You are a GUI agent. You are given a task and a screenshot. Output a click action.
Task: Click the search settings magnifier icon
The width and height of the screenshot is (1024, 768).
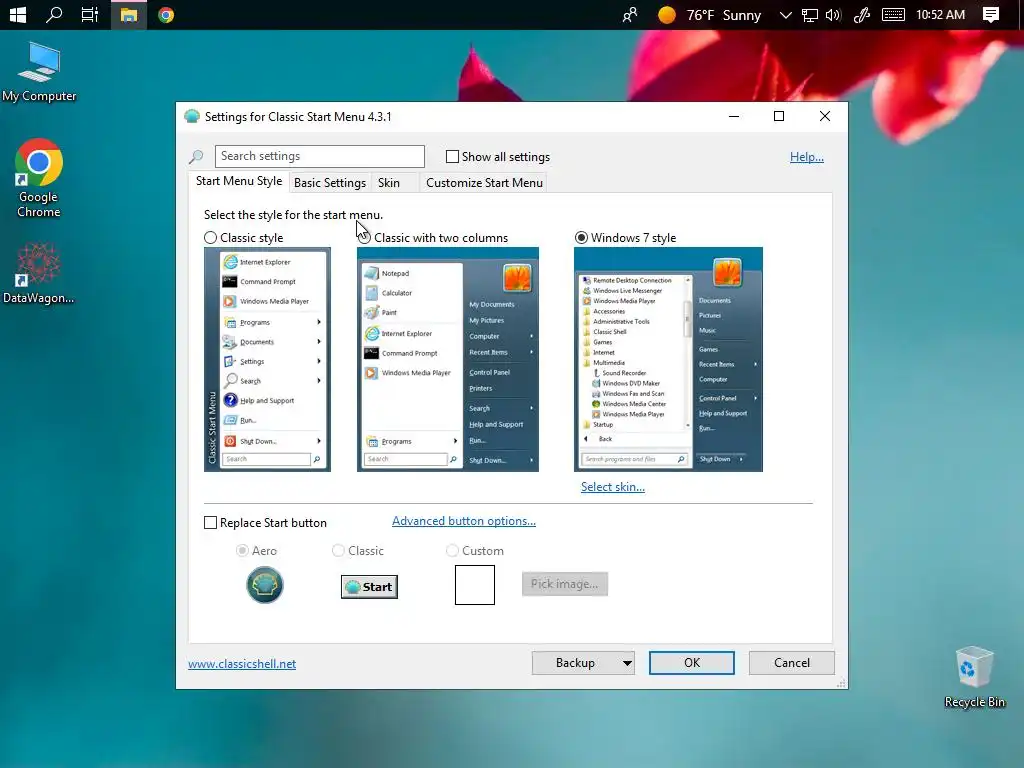[196, 157]
